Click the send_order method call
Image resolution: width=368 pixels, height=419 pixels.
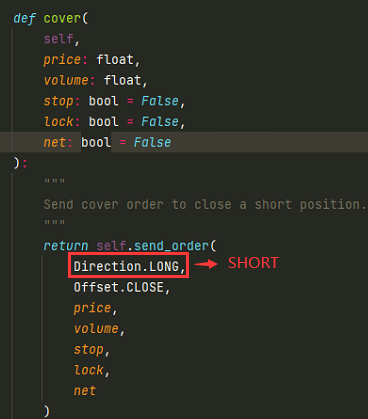(171, 246)
